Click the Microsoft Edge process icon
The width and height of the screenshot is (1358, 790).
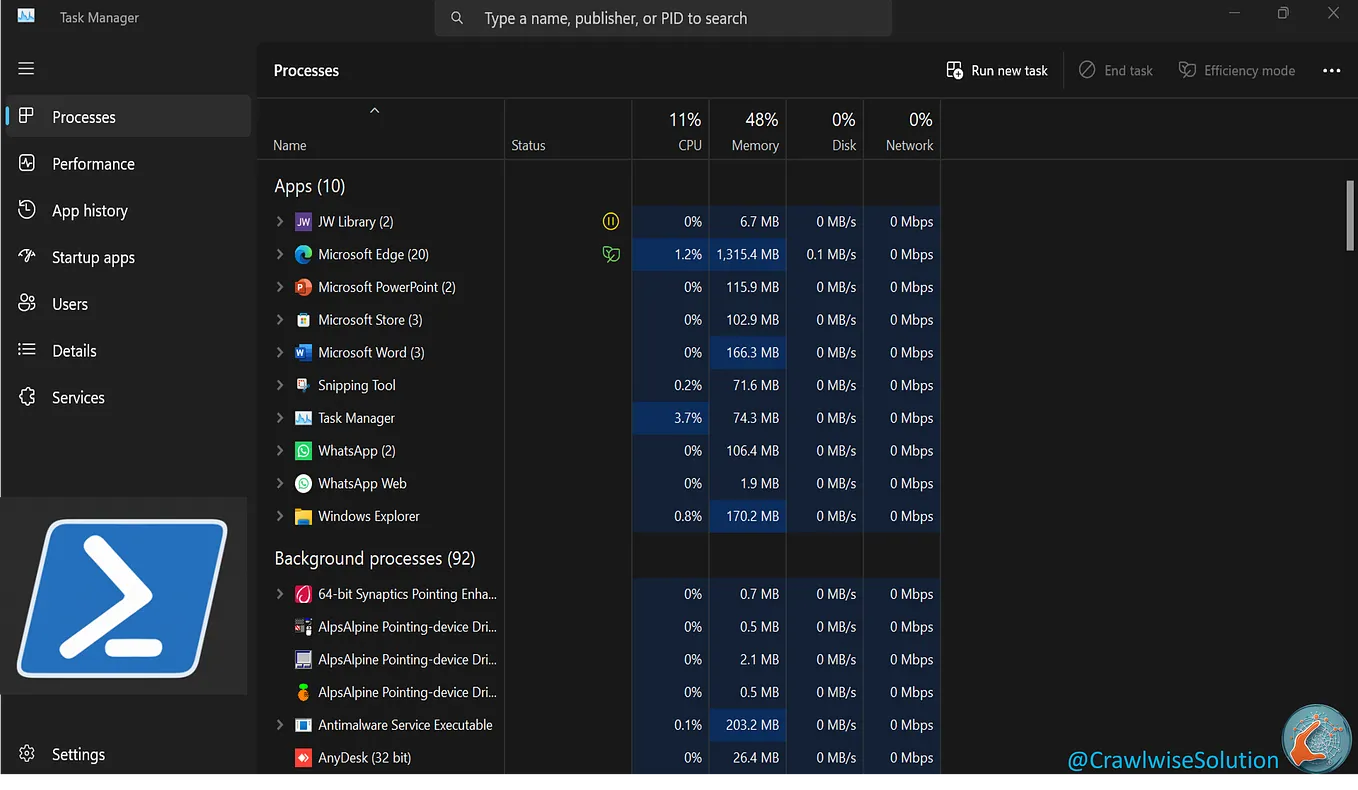(x=303, y=254)
